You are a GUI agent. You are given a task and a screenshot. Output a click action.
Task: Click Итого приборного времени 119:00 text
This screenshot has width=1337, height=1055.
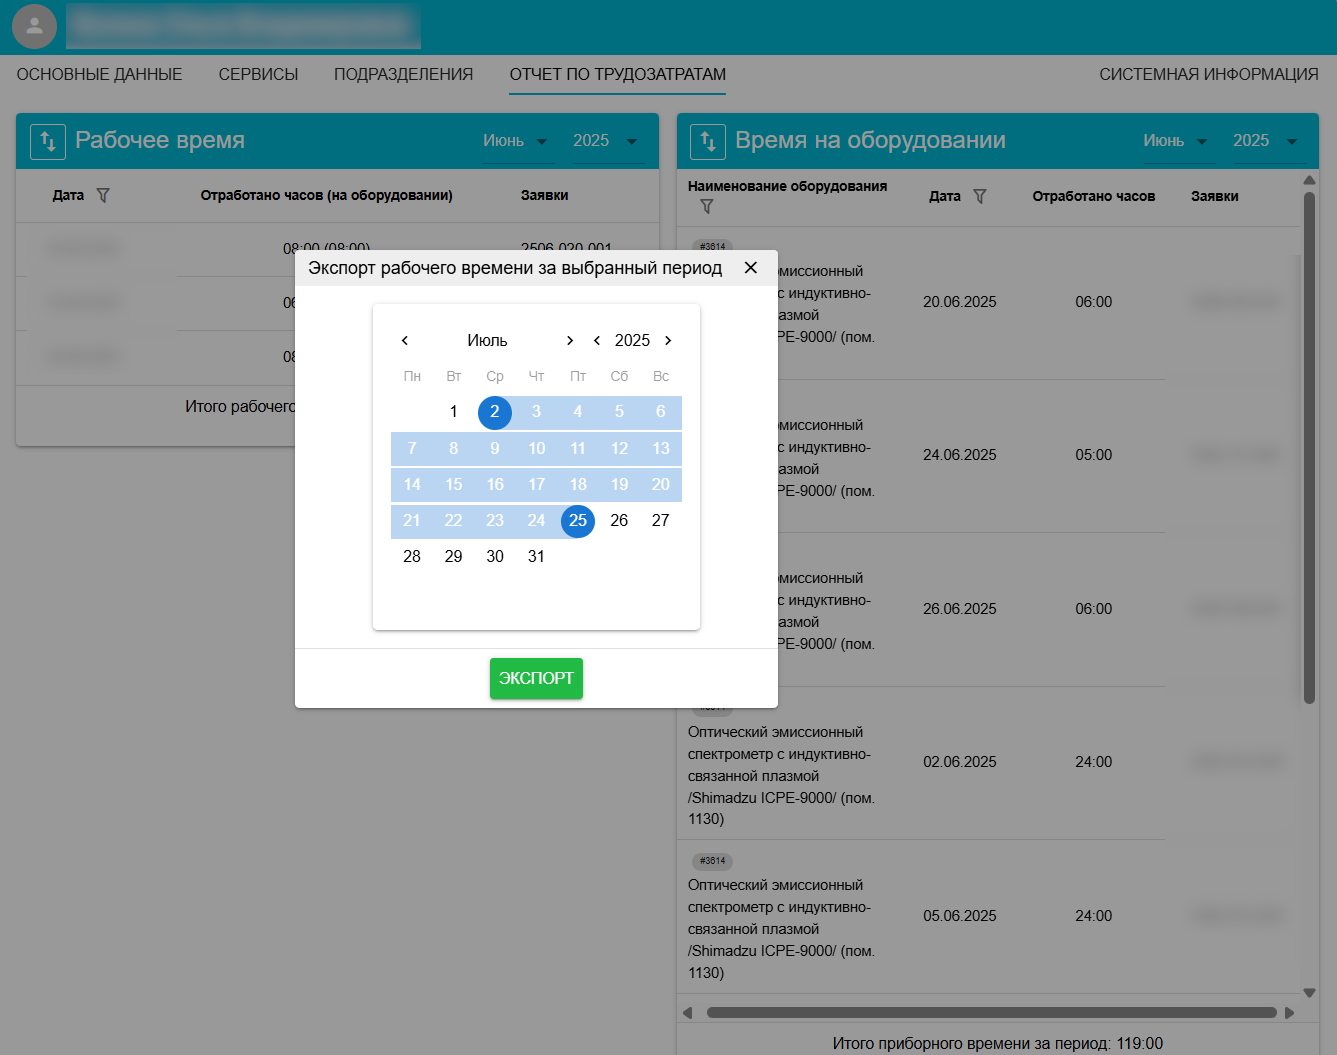[x=998, y=1044]
